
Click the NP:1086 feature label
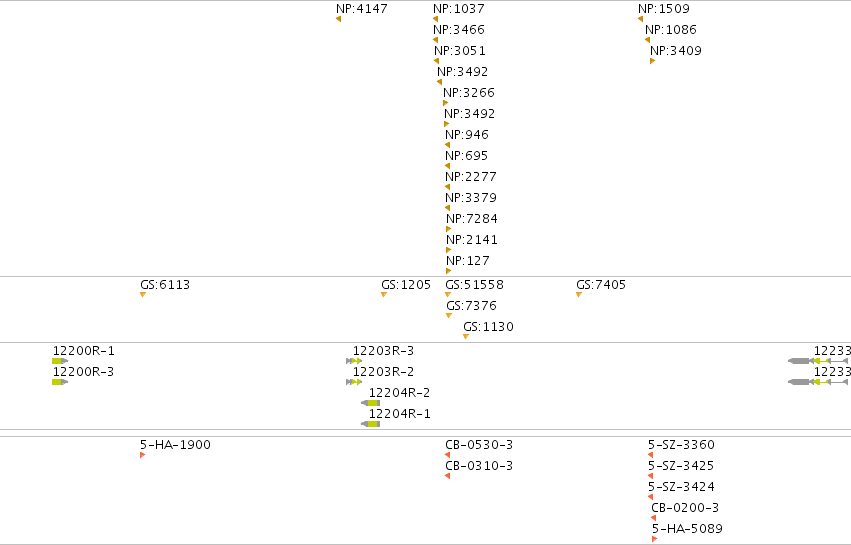pos(671,30)
